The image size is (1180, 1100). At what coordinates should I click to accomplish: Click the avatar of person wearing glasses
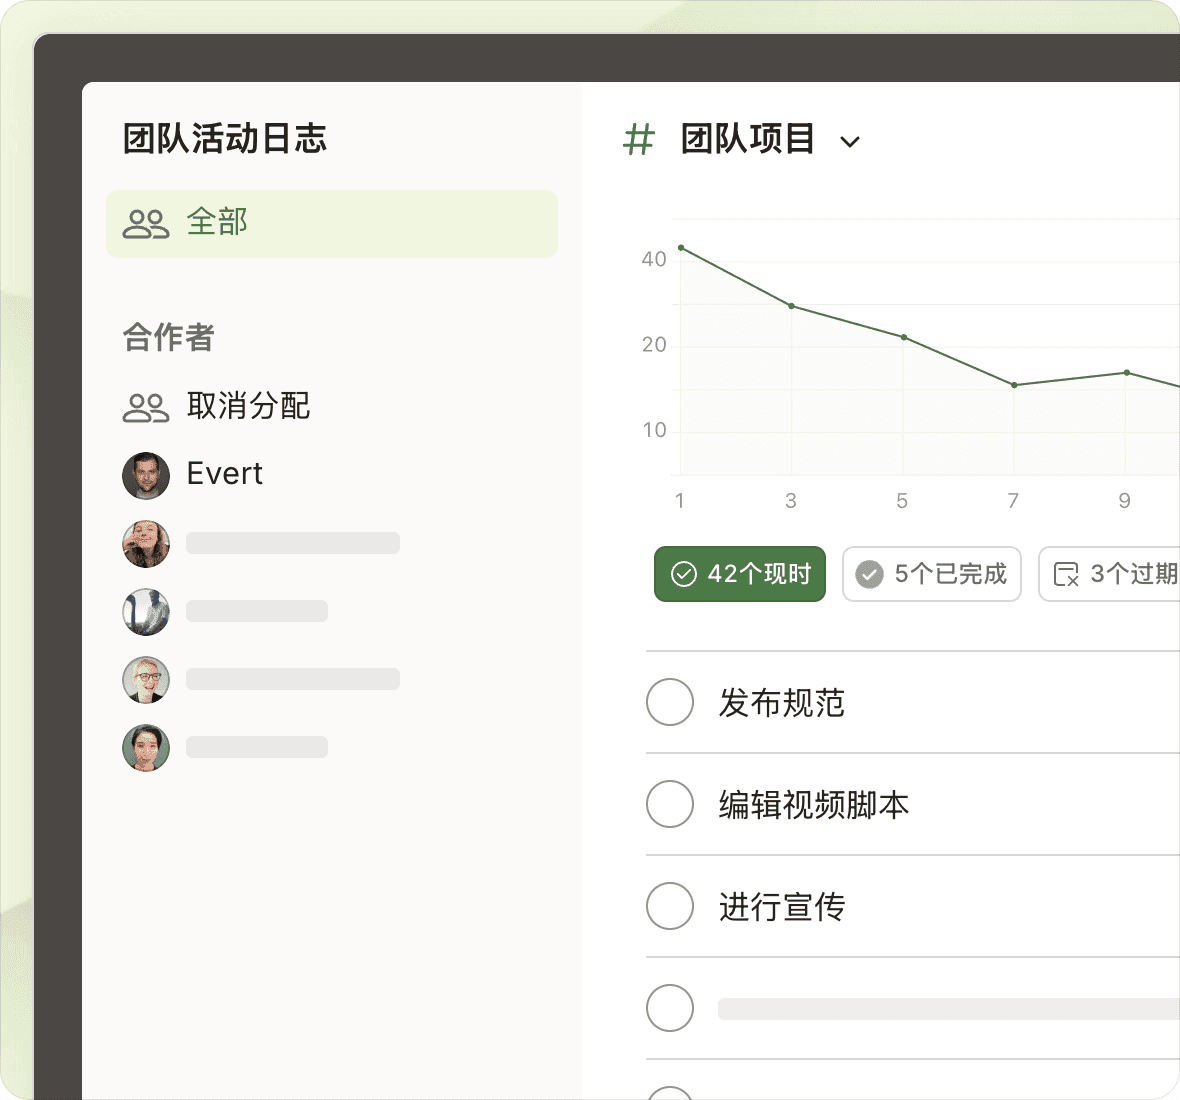tap(146, 680)
